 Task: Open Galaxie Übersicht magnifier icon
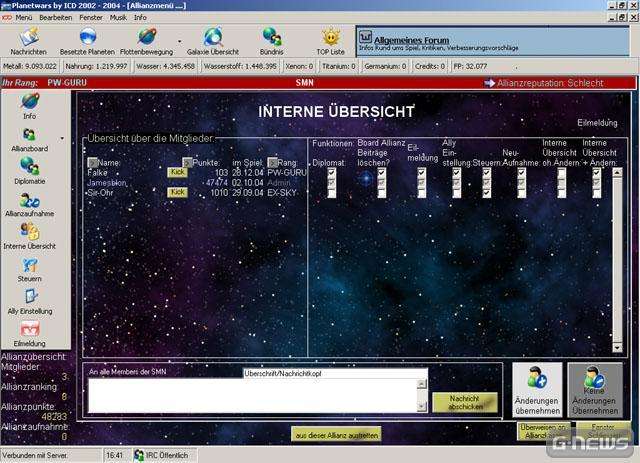click(213, 37)
